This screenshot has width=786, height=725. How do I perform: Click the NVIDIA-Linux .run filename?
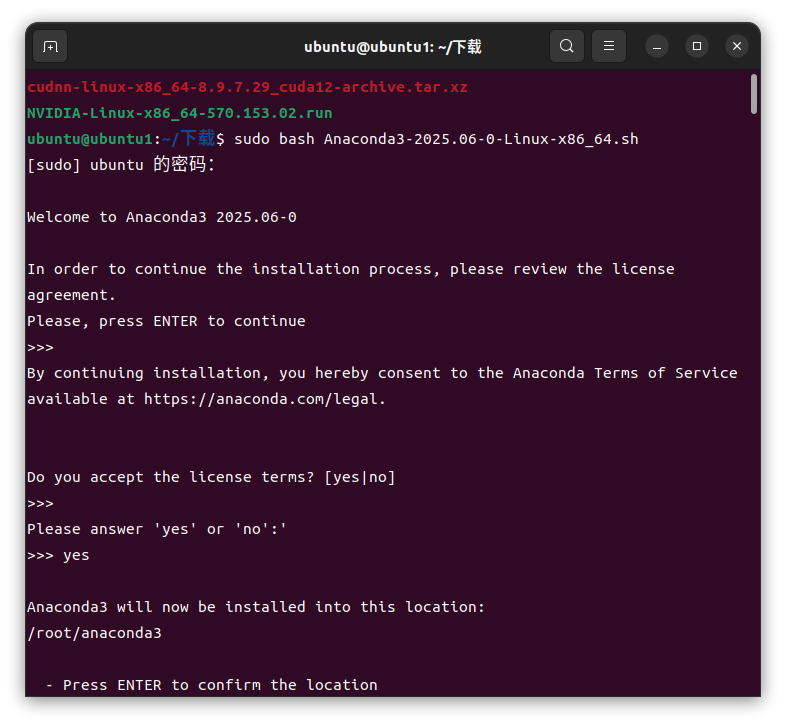coord(180,113)
